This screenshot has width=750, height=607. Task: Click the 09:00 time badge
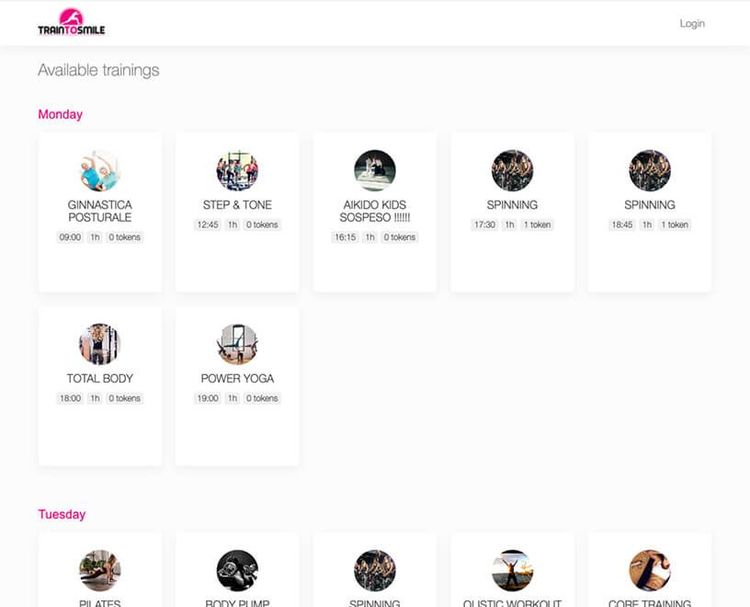pos(70,237)
